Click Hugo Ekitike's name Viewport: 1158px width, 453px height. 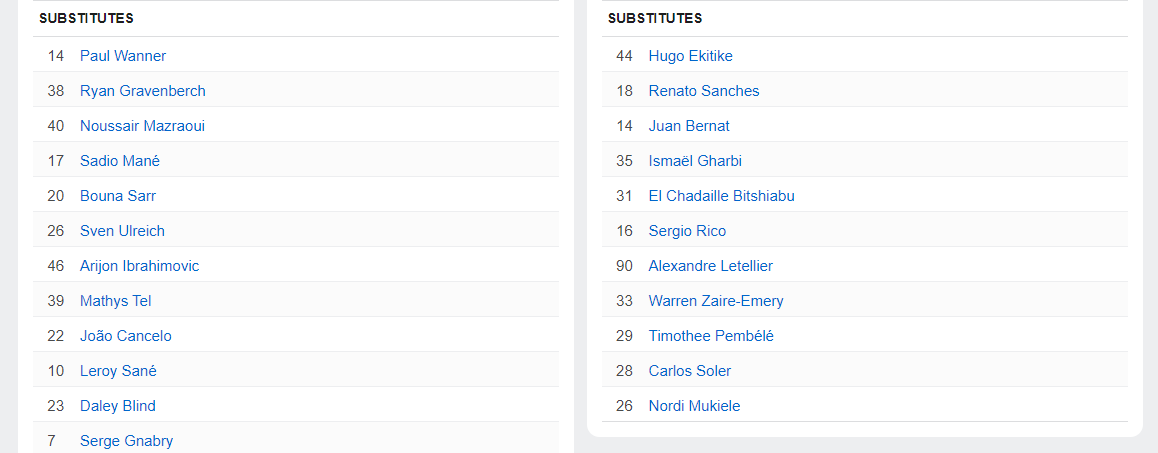point(690,56)
